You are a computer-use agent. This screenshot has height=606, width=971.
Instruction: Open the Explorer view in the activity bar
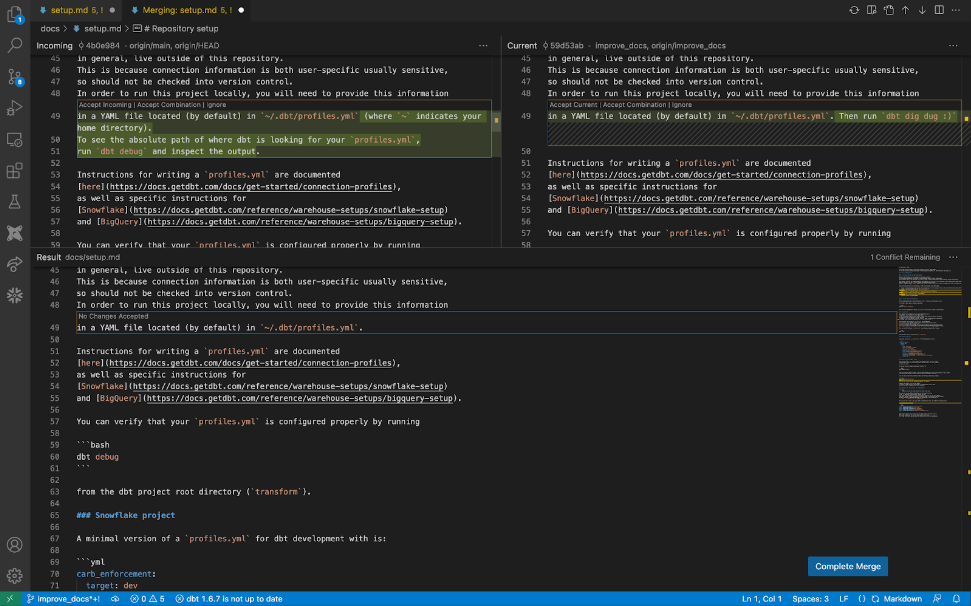pyautogui.click(x=14, y=14)
